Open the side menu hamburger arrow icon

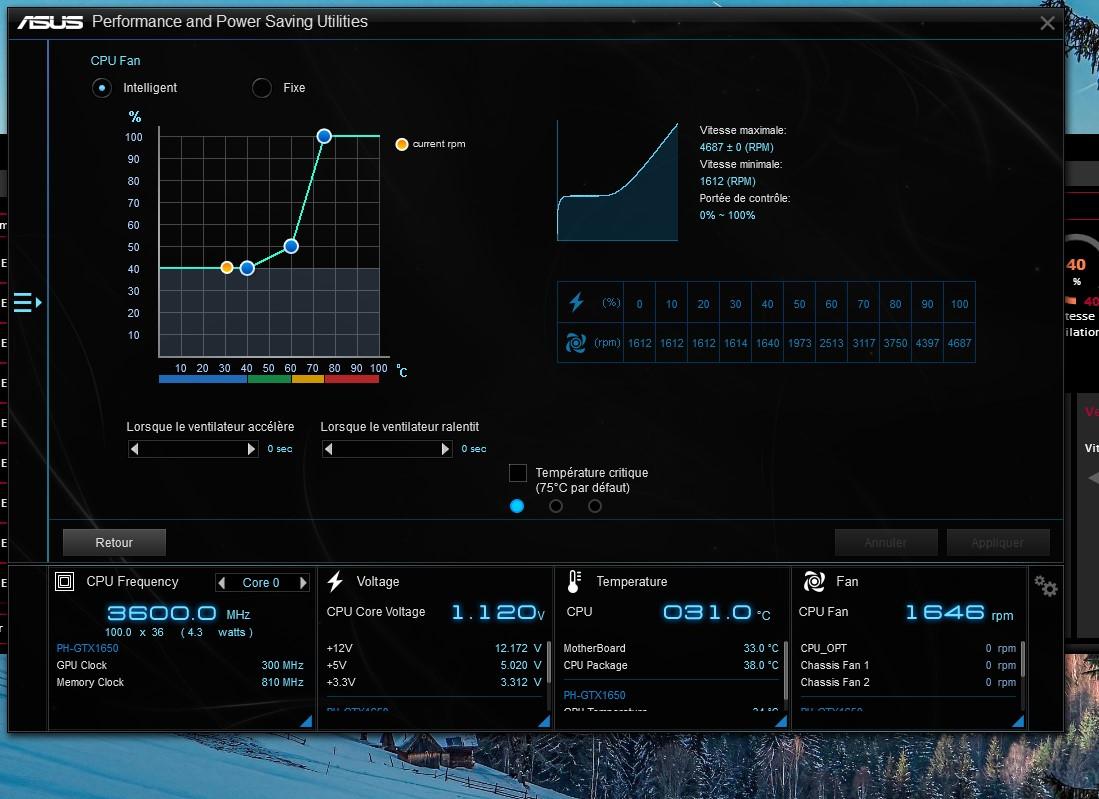click(27, 303)
